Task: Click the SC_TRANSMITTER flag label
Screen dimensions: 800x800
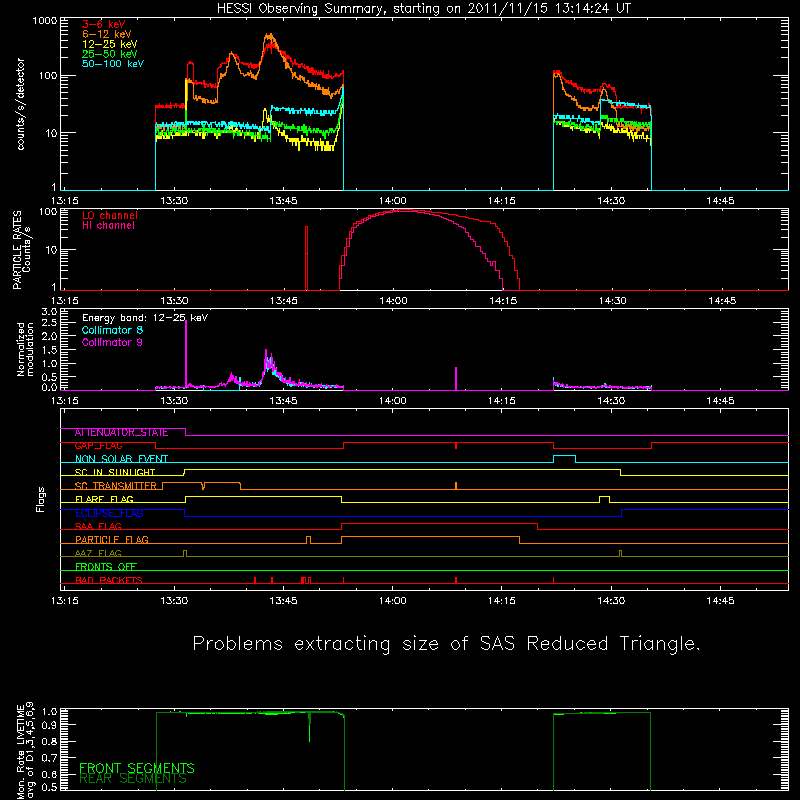Action: (115, 486)
